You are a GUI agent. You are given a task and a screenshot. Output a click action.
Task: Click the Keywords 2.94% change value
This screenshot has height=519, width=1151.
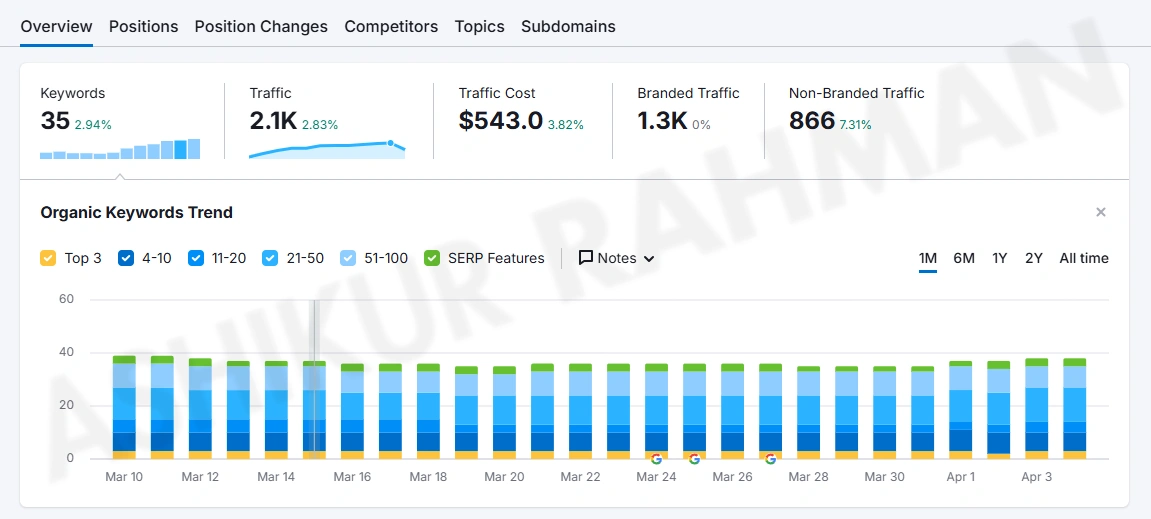point(93,125)
